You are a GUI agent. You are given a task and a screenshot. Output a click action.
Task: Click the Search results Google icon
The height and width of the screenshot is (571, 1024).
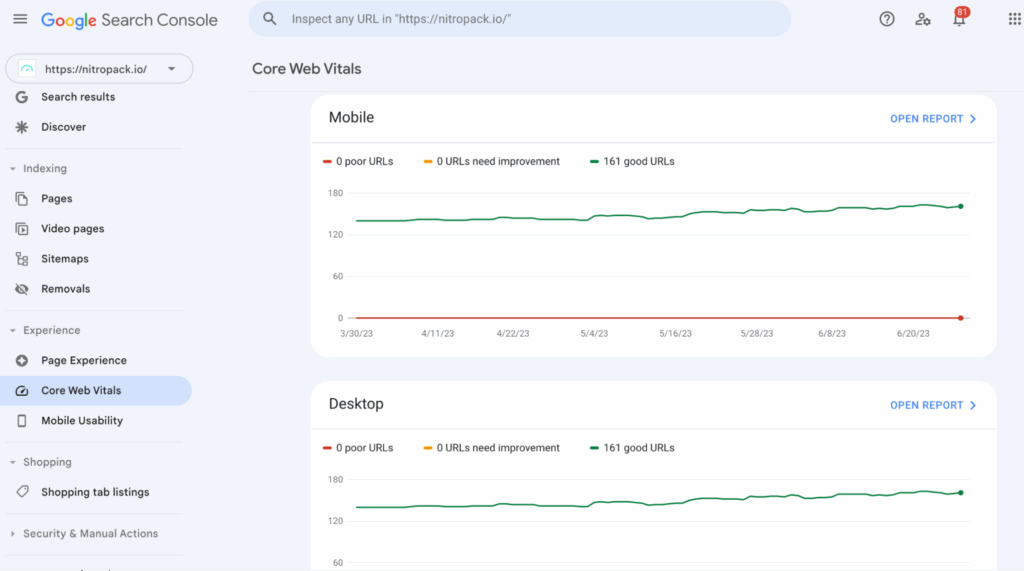(22, 97)
